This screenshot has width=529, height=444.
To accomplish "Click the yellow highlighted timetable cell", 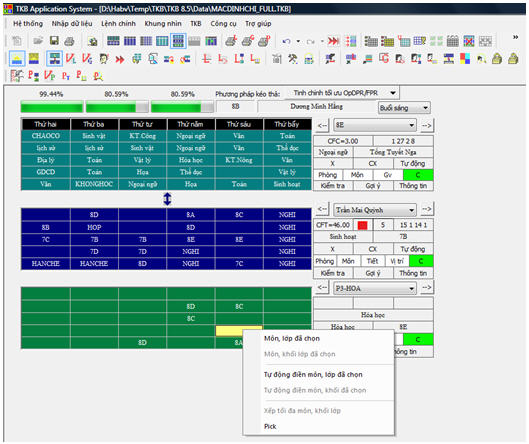I will click(239, 331).
